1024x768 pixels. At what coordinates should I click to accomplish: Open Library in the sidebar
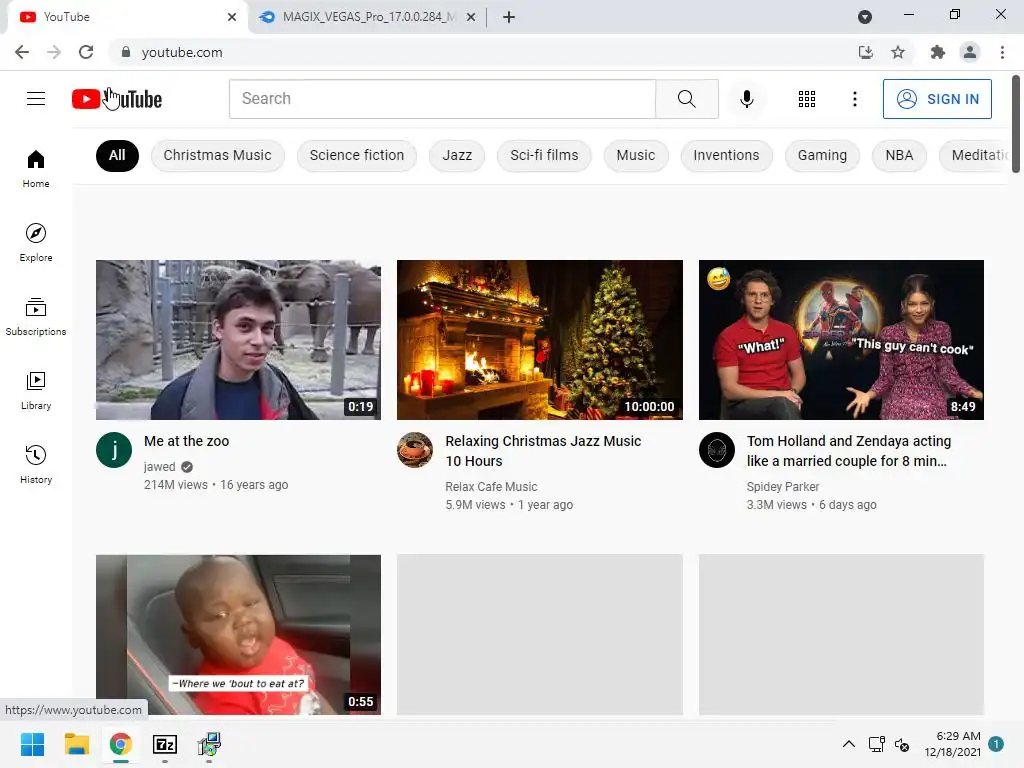coord(36,391)
